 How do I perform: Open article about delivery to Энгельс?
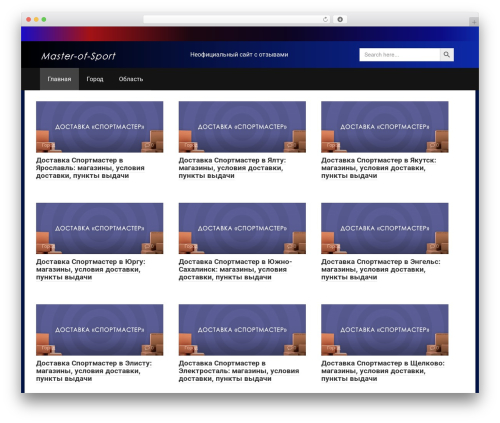pyautogui.click(x=381, y=269)
